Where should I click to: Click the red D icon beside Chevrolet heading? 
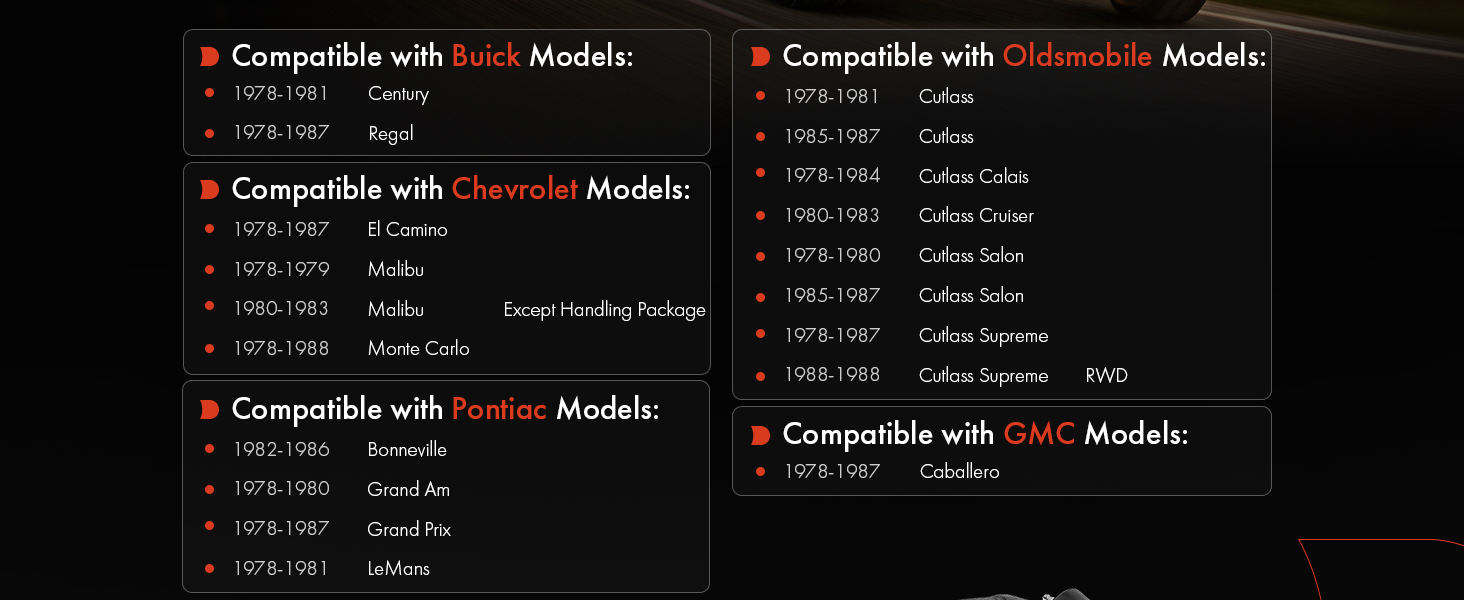209,190
